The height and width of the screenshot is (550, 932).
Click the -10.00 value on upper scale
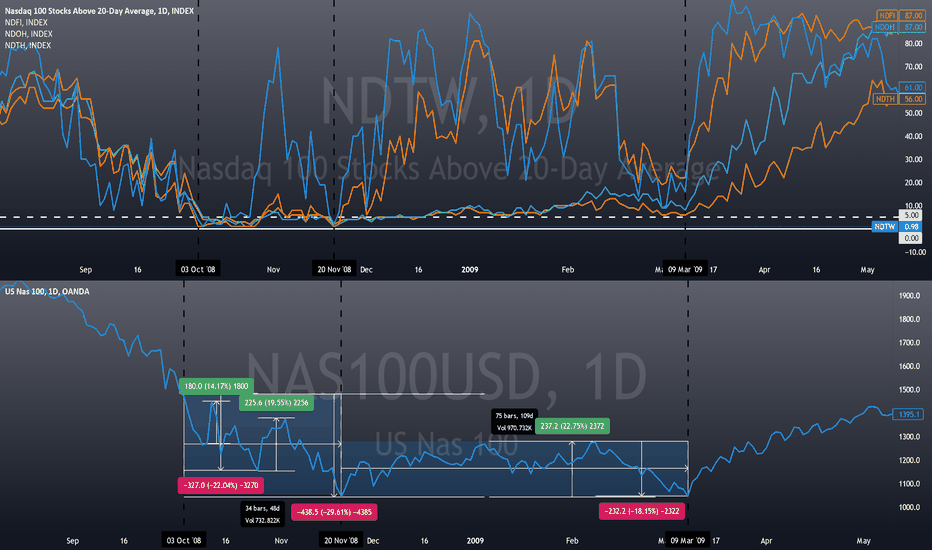(x=915, y=252)
